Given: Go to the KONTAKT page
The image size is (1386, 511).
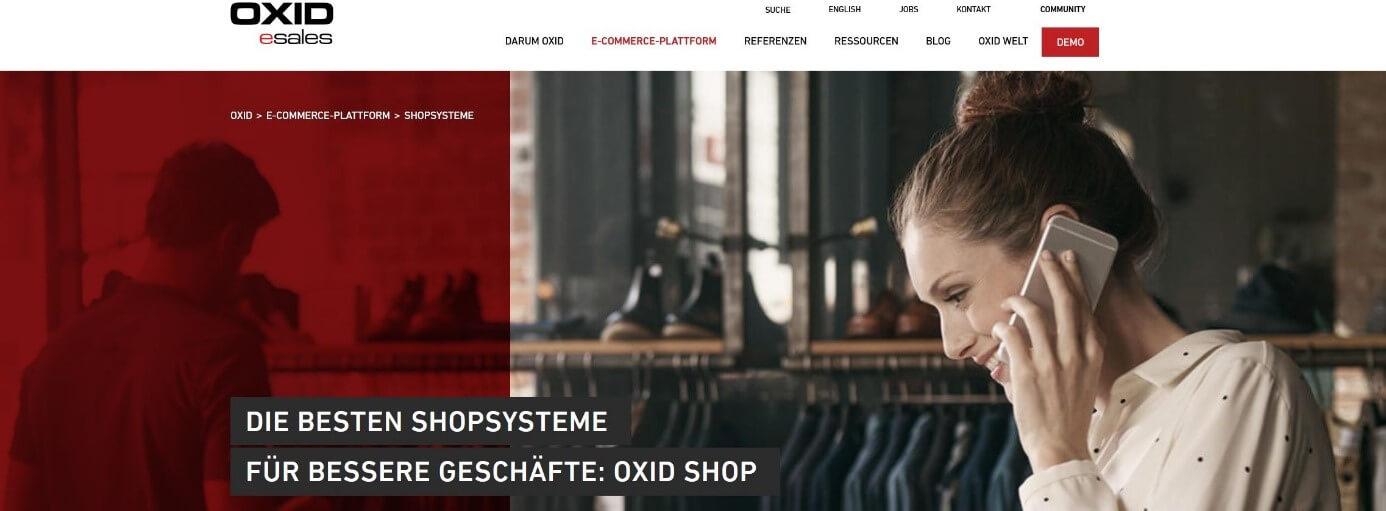Looking at the screenshot, I should (973, 10).
